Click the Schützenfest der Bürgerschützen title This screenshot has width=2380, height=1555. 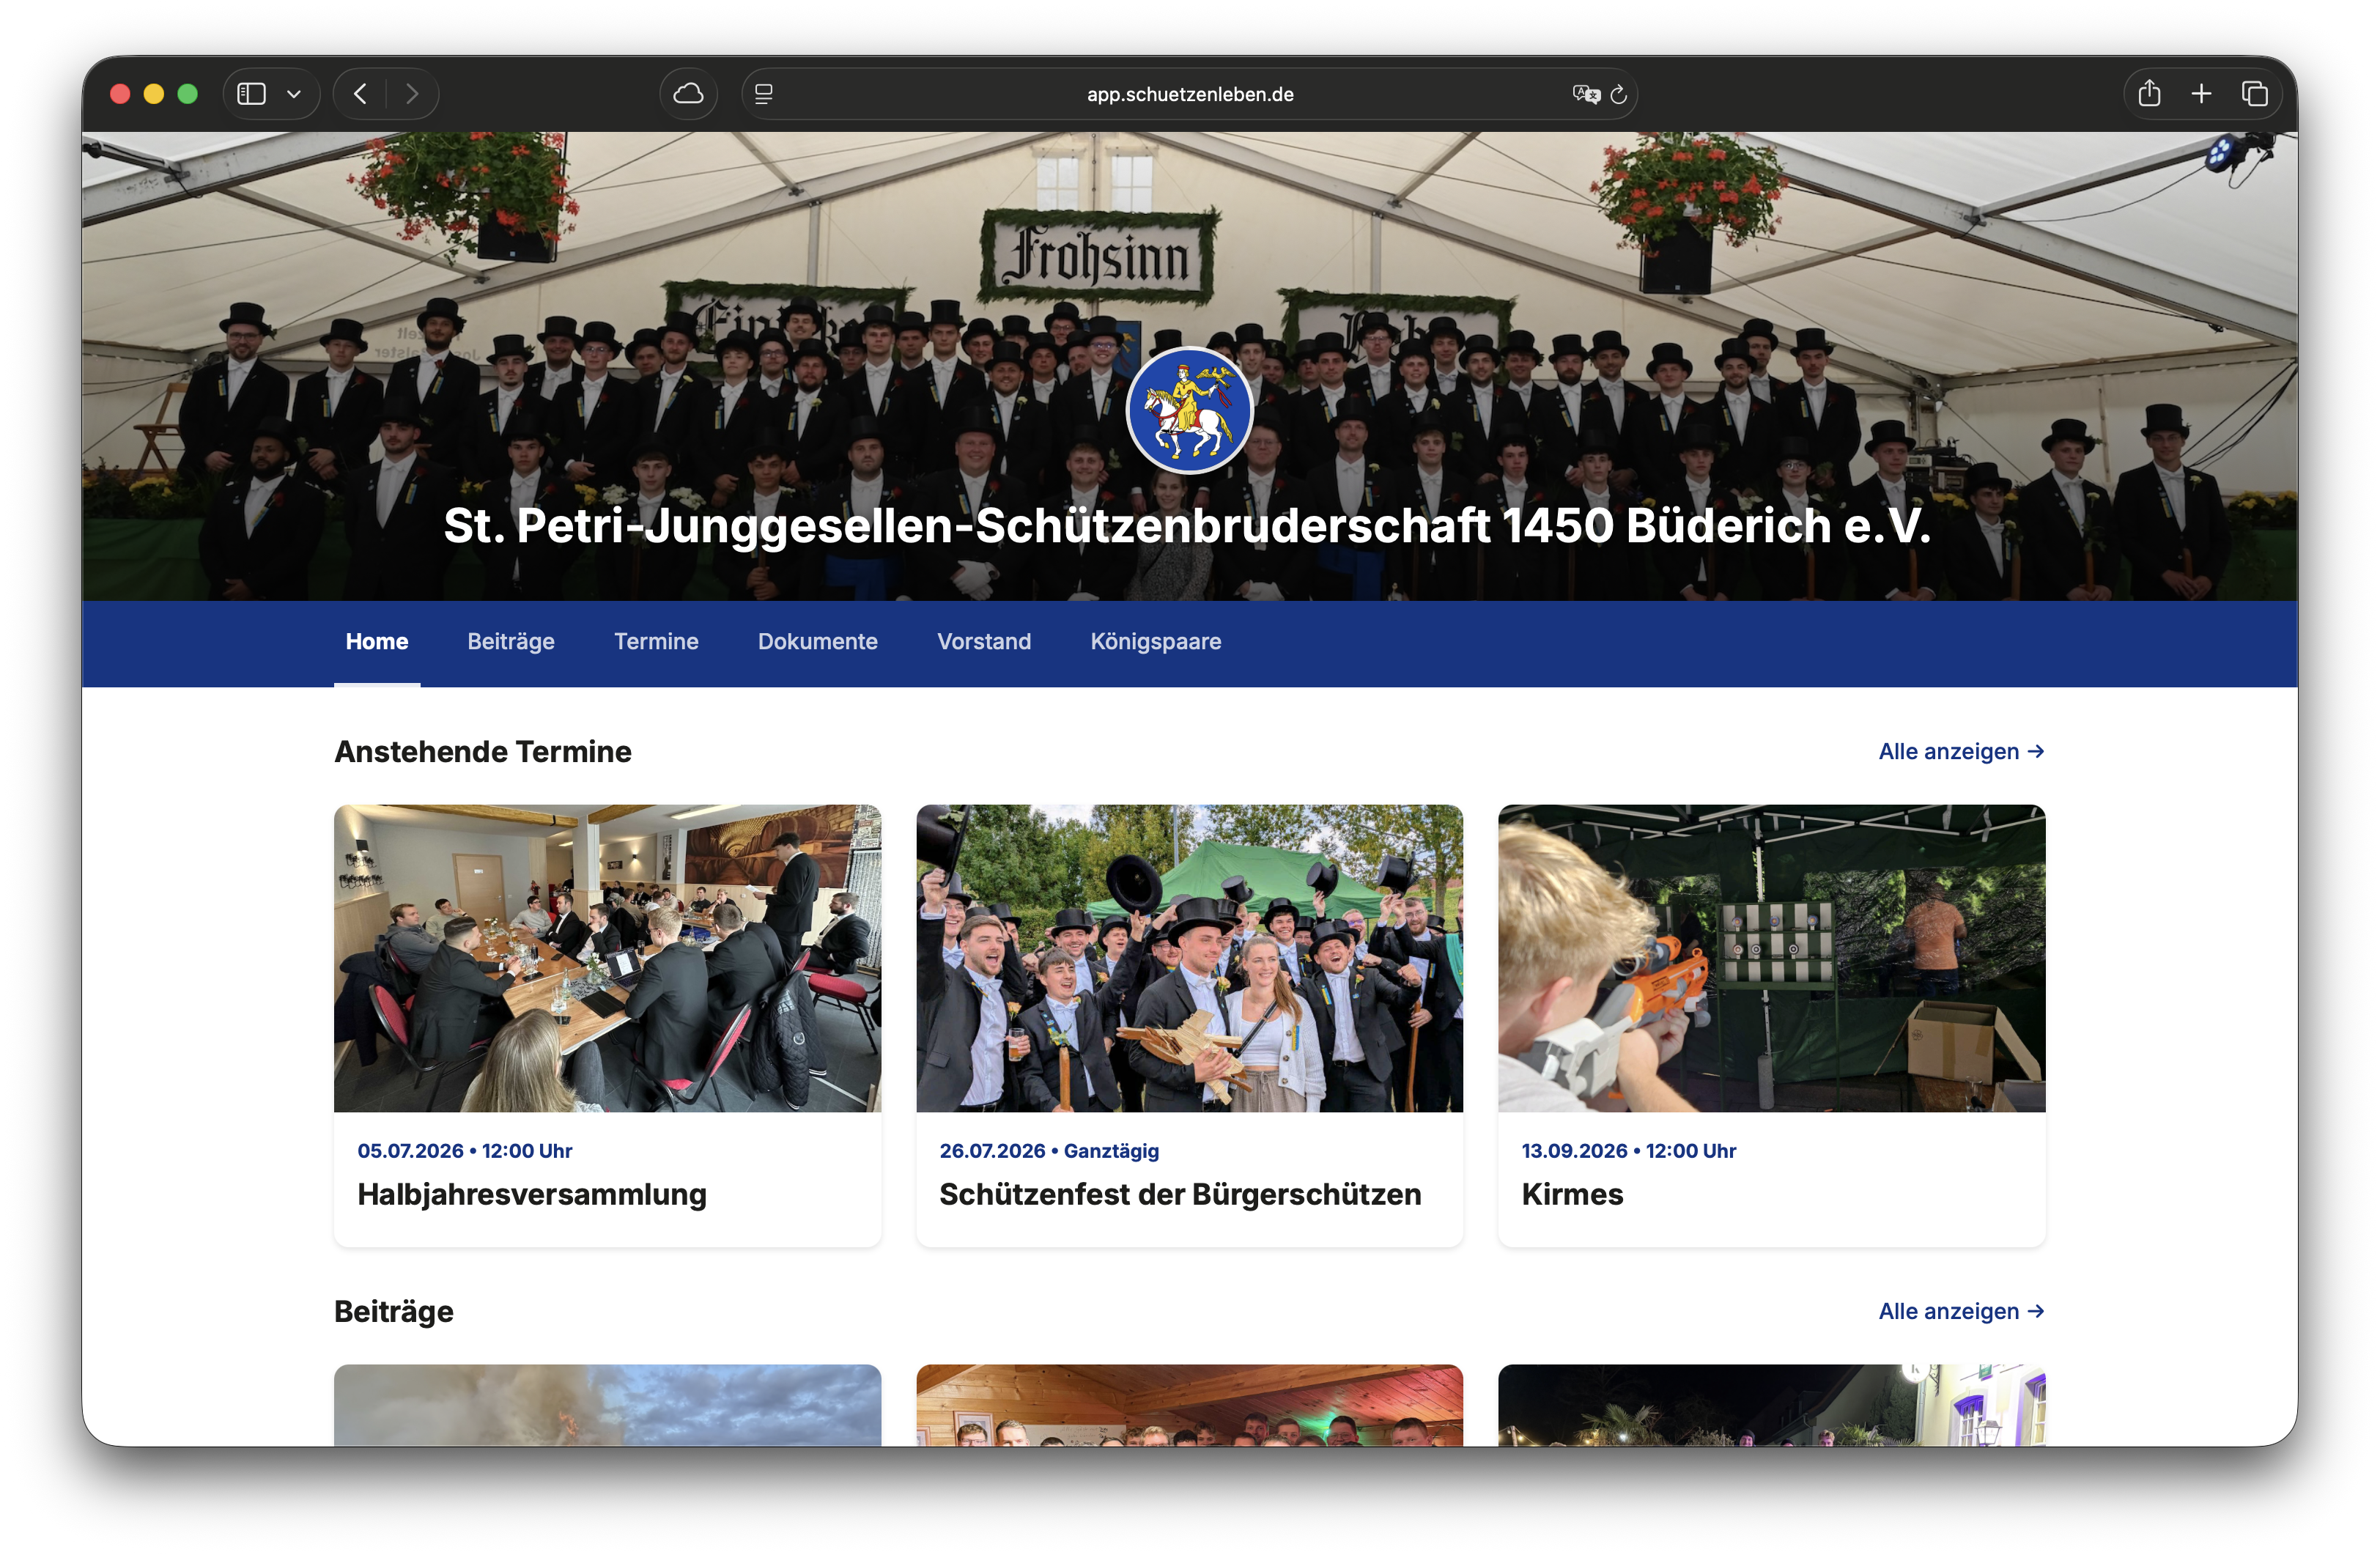pos(1180,1195)
